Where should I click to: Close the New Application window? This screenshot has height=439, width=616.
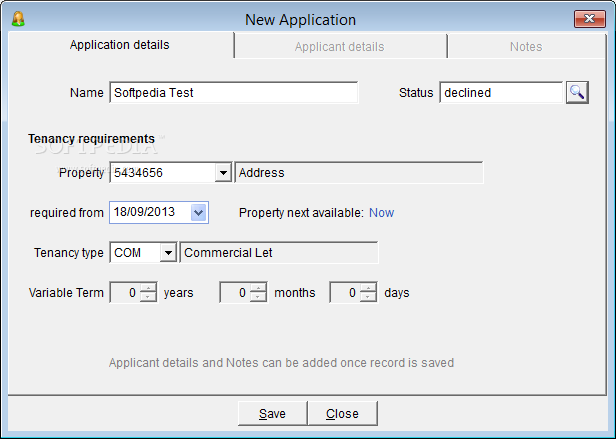[590, 19]
